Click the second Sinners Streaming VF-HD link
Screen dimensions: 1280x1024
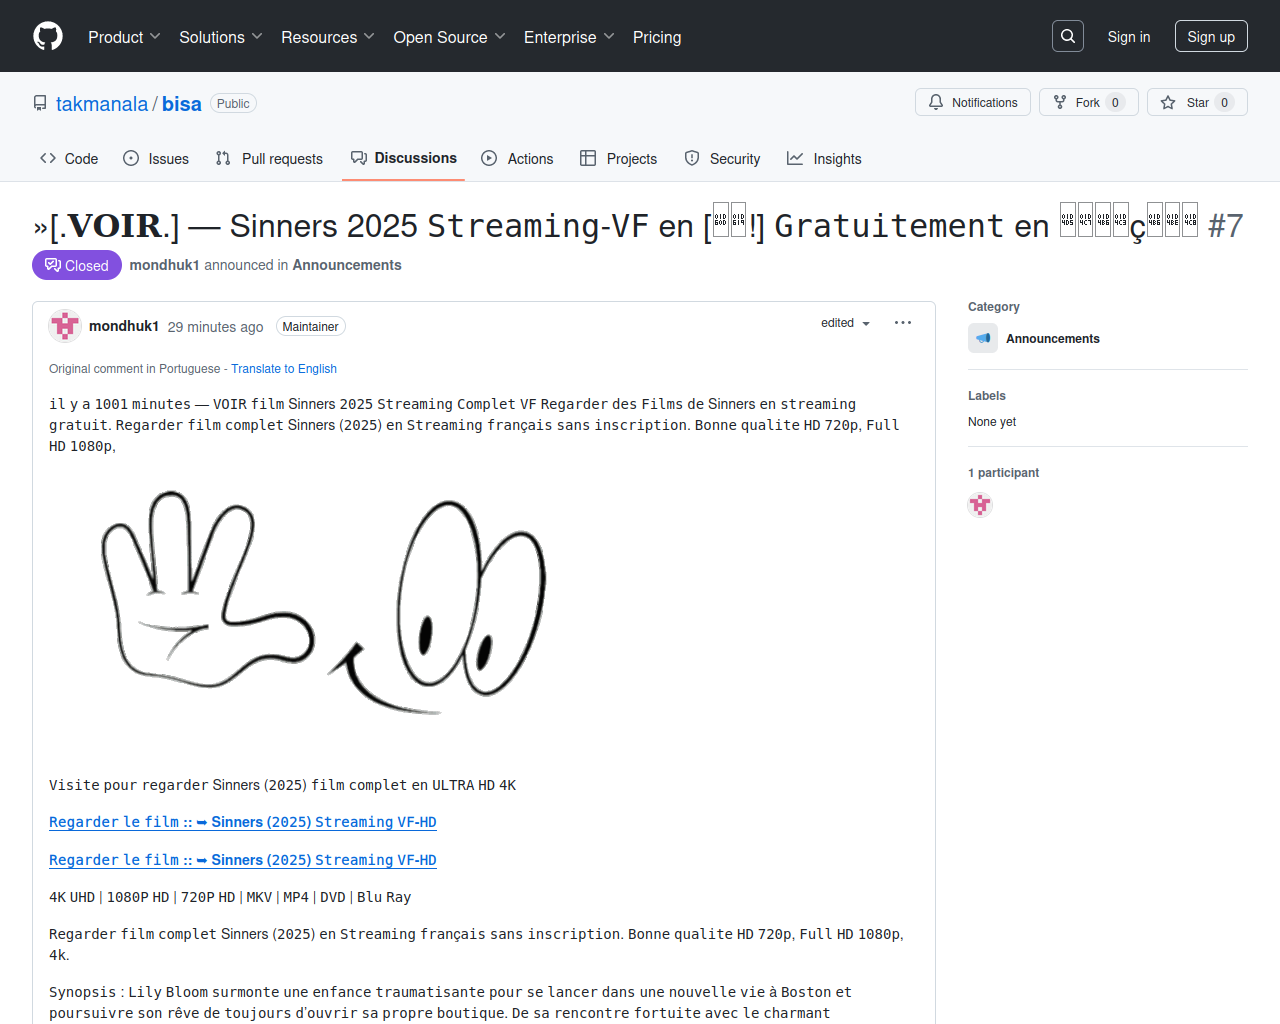243,860
